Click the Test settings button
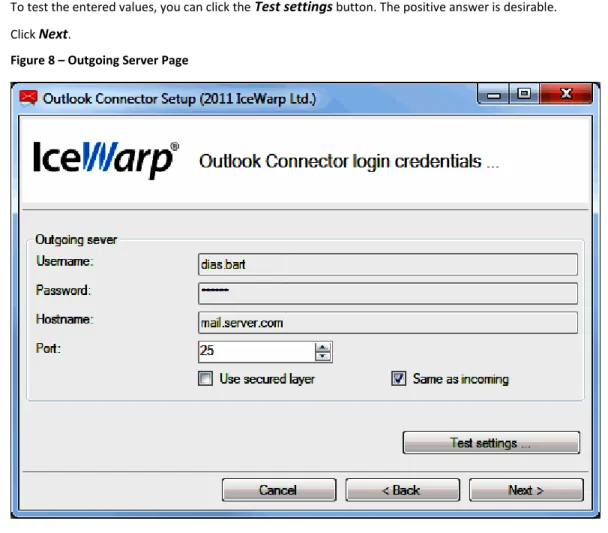This screenshot has width=608, height=533. click(x=491, y=442)
